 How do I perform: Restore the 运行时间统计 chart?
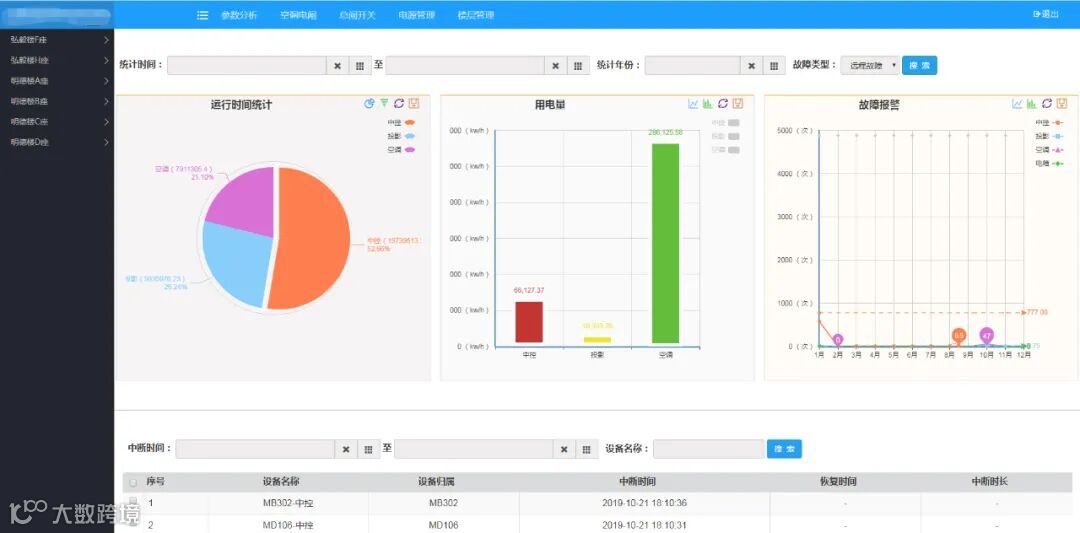399,103
